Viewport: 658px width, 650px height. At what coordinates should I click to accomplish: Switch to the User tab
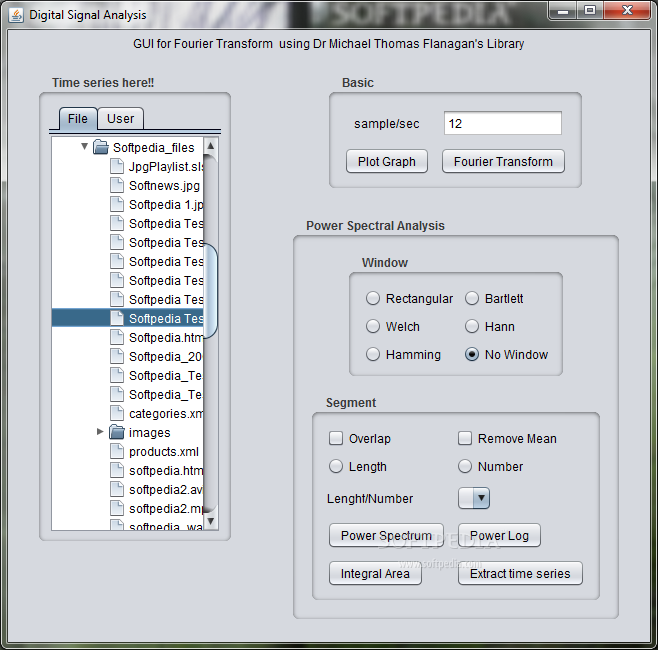point(121,119)
